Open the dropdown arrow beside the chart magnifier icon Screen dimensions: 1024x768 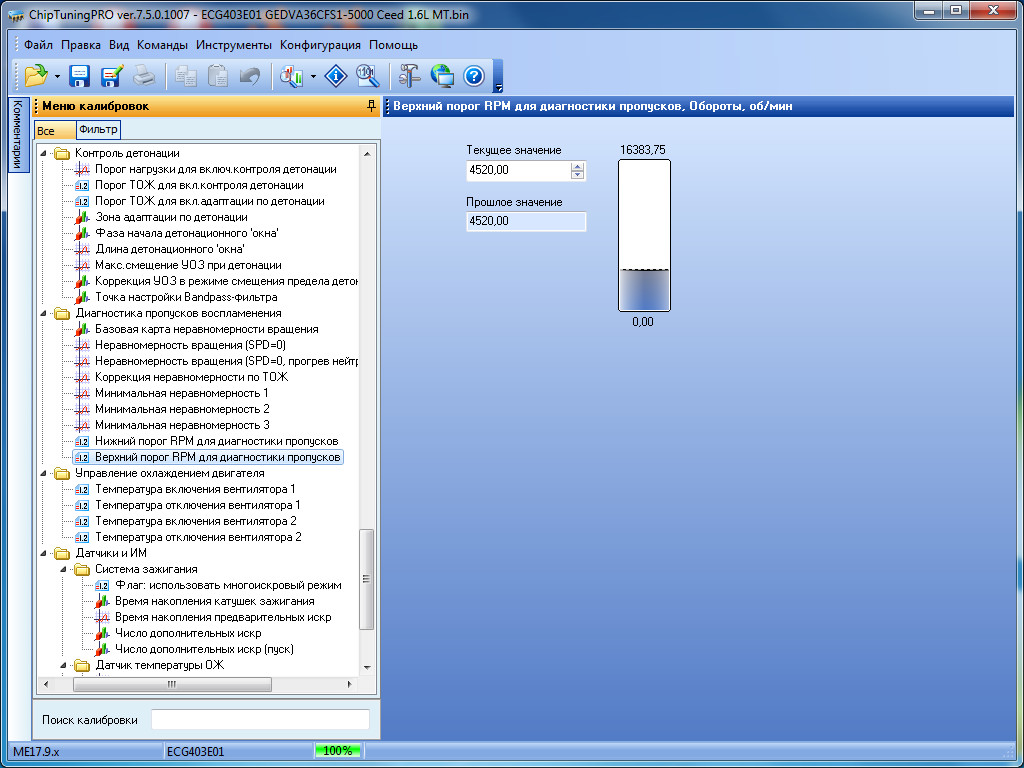coord(314,77)
